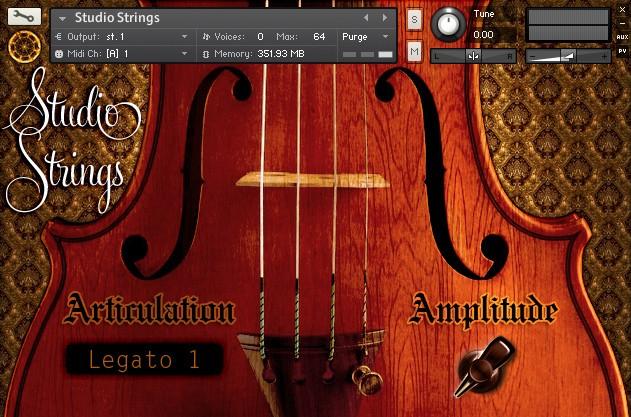Click the AUX button

(622, 37)
